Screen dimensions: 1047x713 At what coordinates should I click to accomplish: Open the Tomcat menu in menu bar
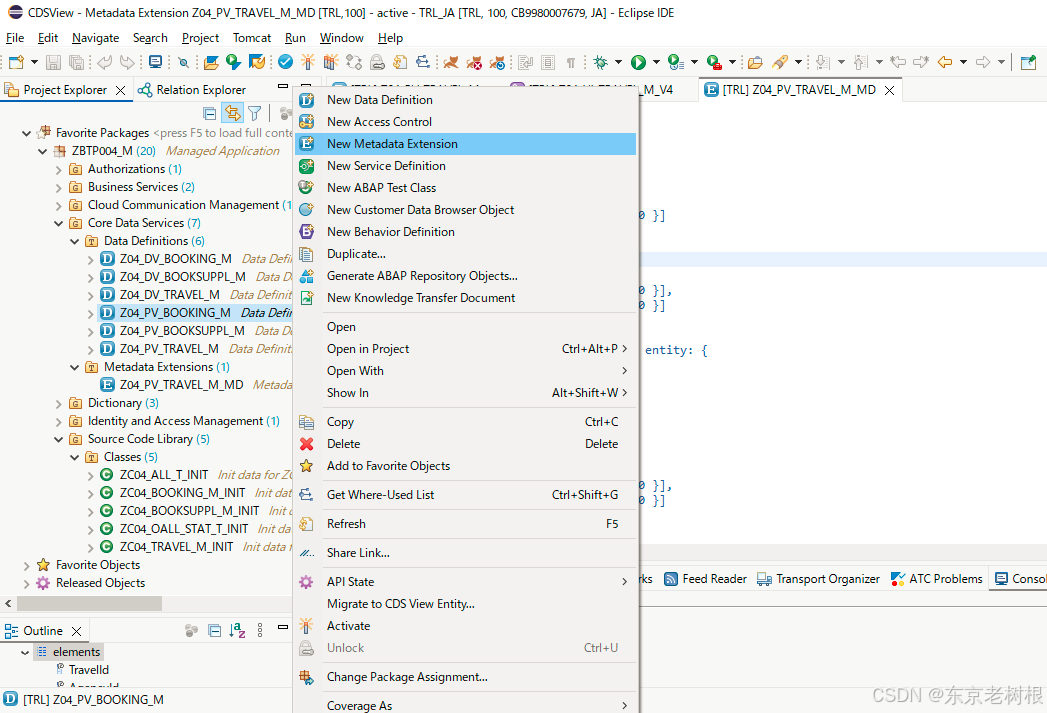(252, 38)
